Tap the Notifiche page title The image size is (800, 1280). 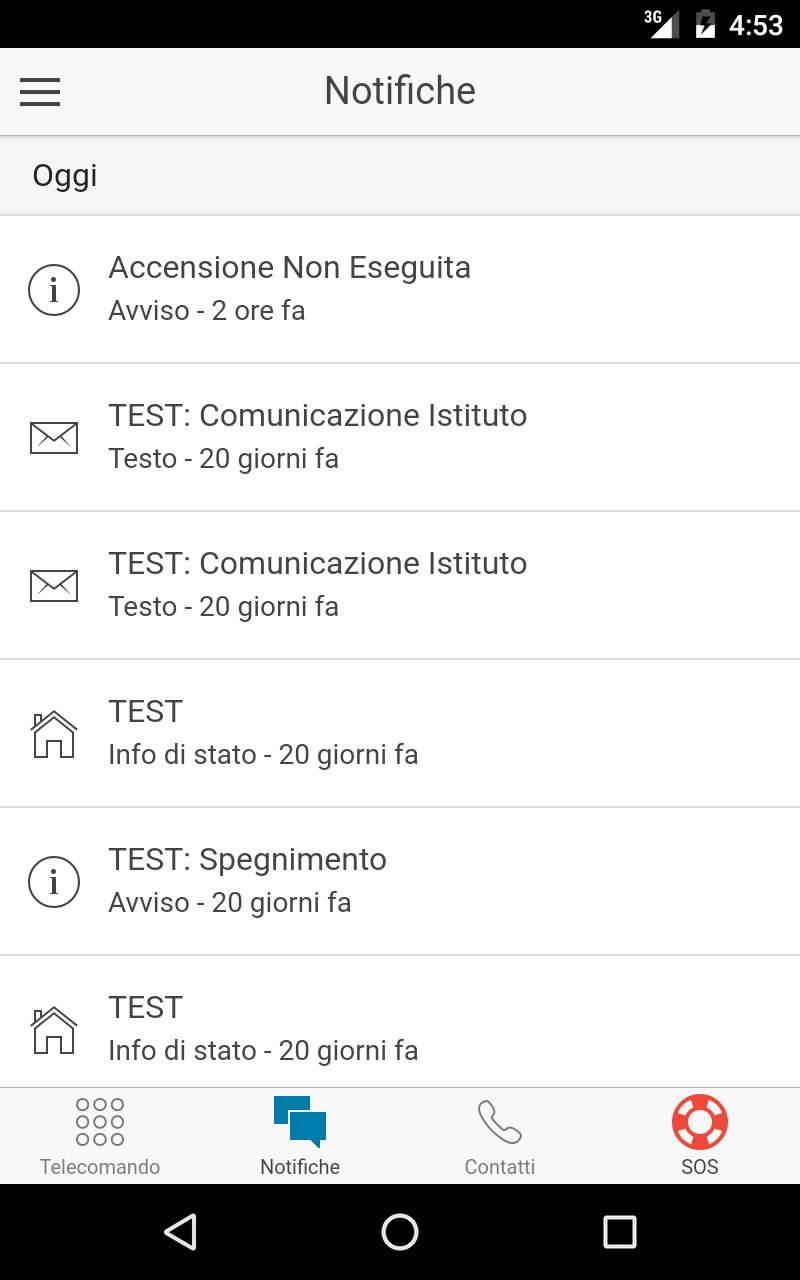tap(400, 91)
